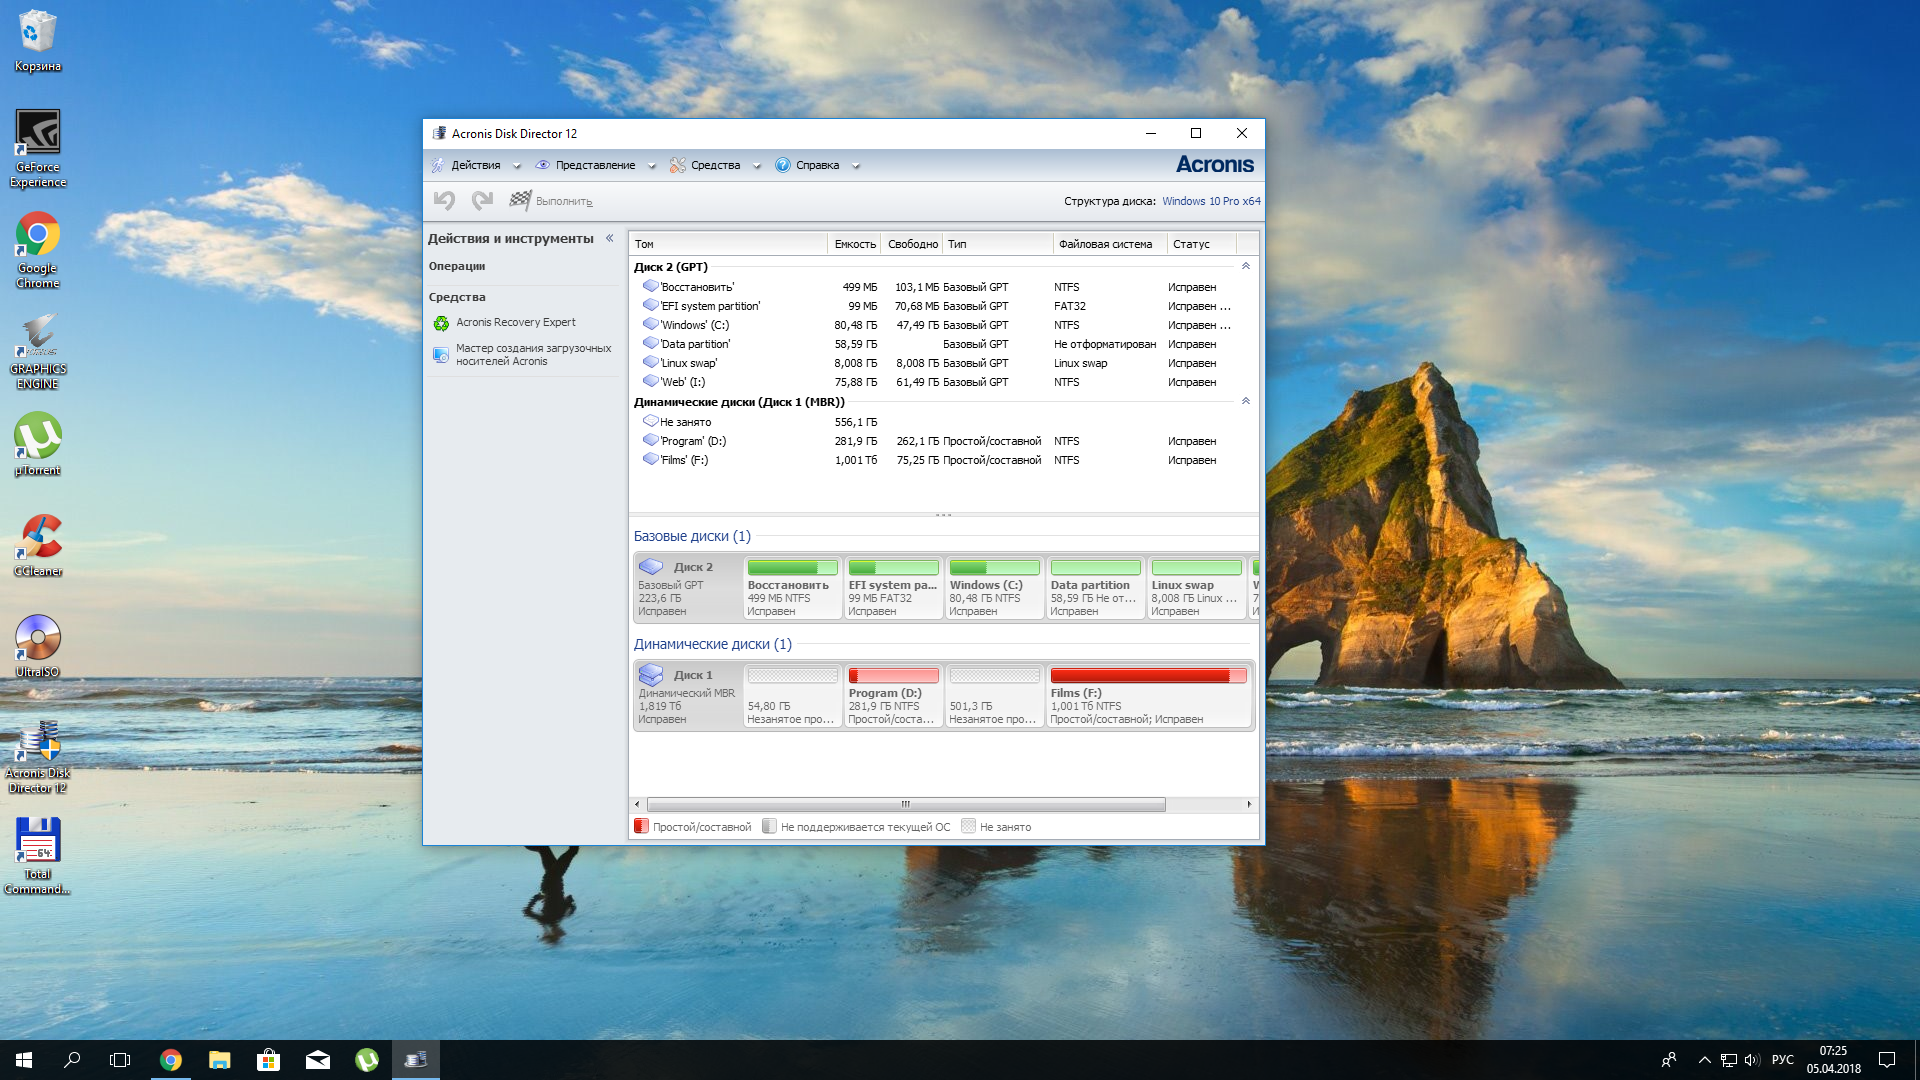This screenshot has height=1080, width=1920.
Task: Open Google Chrome desktop shortcut
Action: (38, 250)
